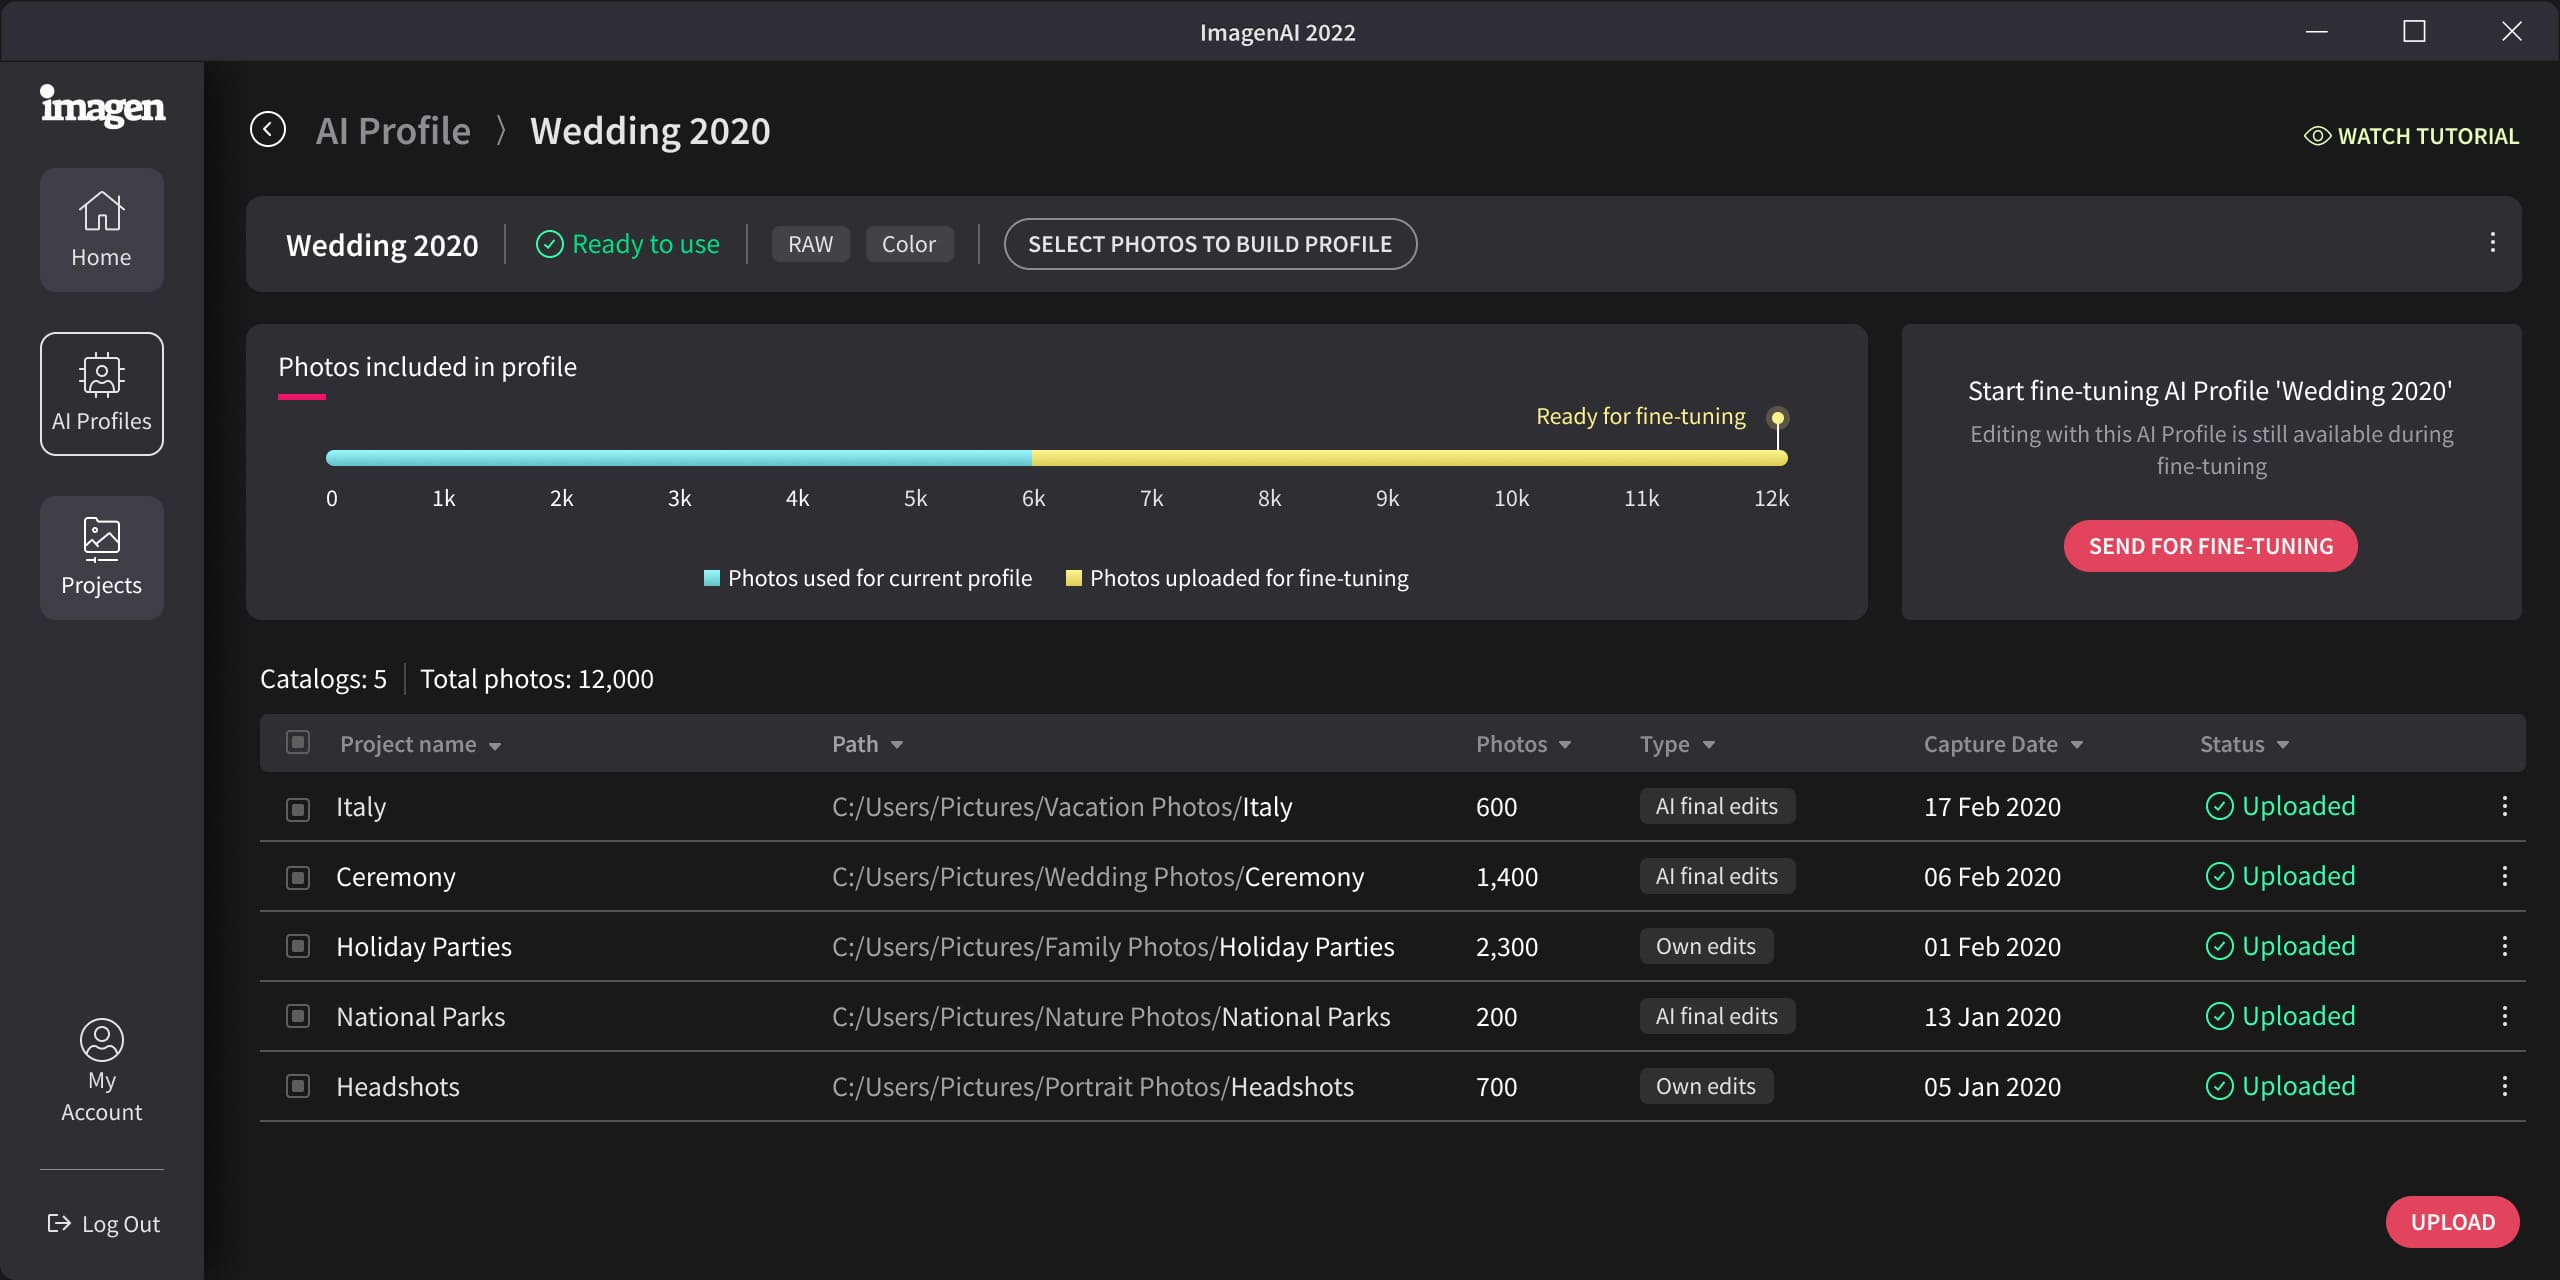Open My Account profile icon
2560x1280 pixels.
pos(101,1040)
